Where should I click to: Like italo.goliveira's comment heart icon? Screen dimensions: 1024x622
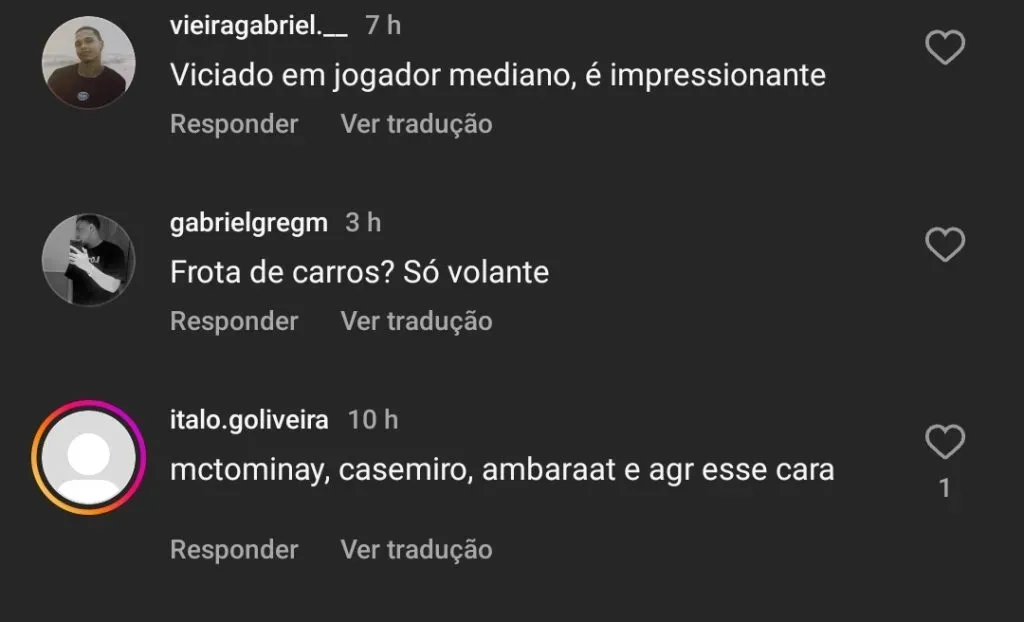945,442
